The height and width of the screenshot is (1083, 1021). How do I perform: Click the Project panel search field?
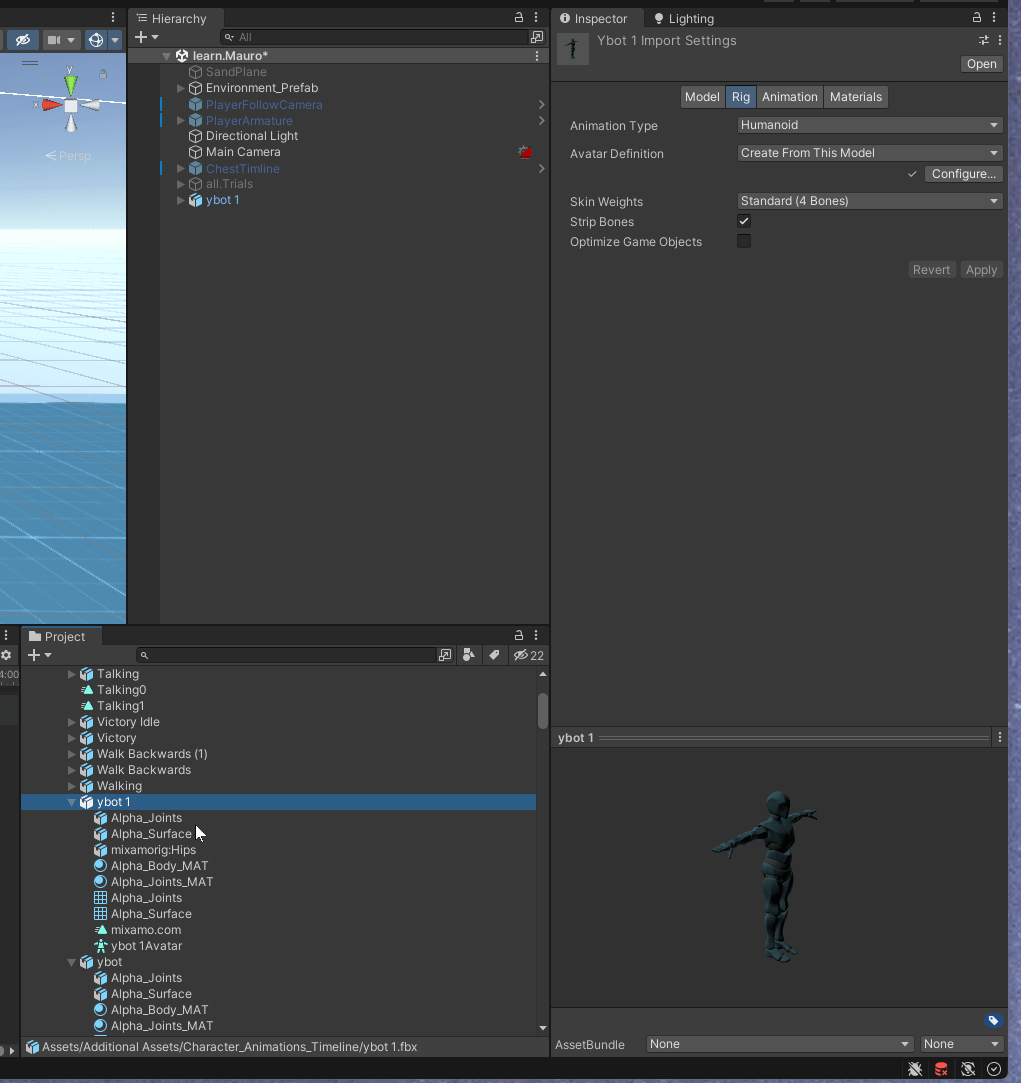[x=290, y=655]
